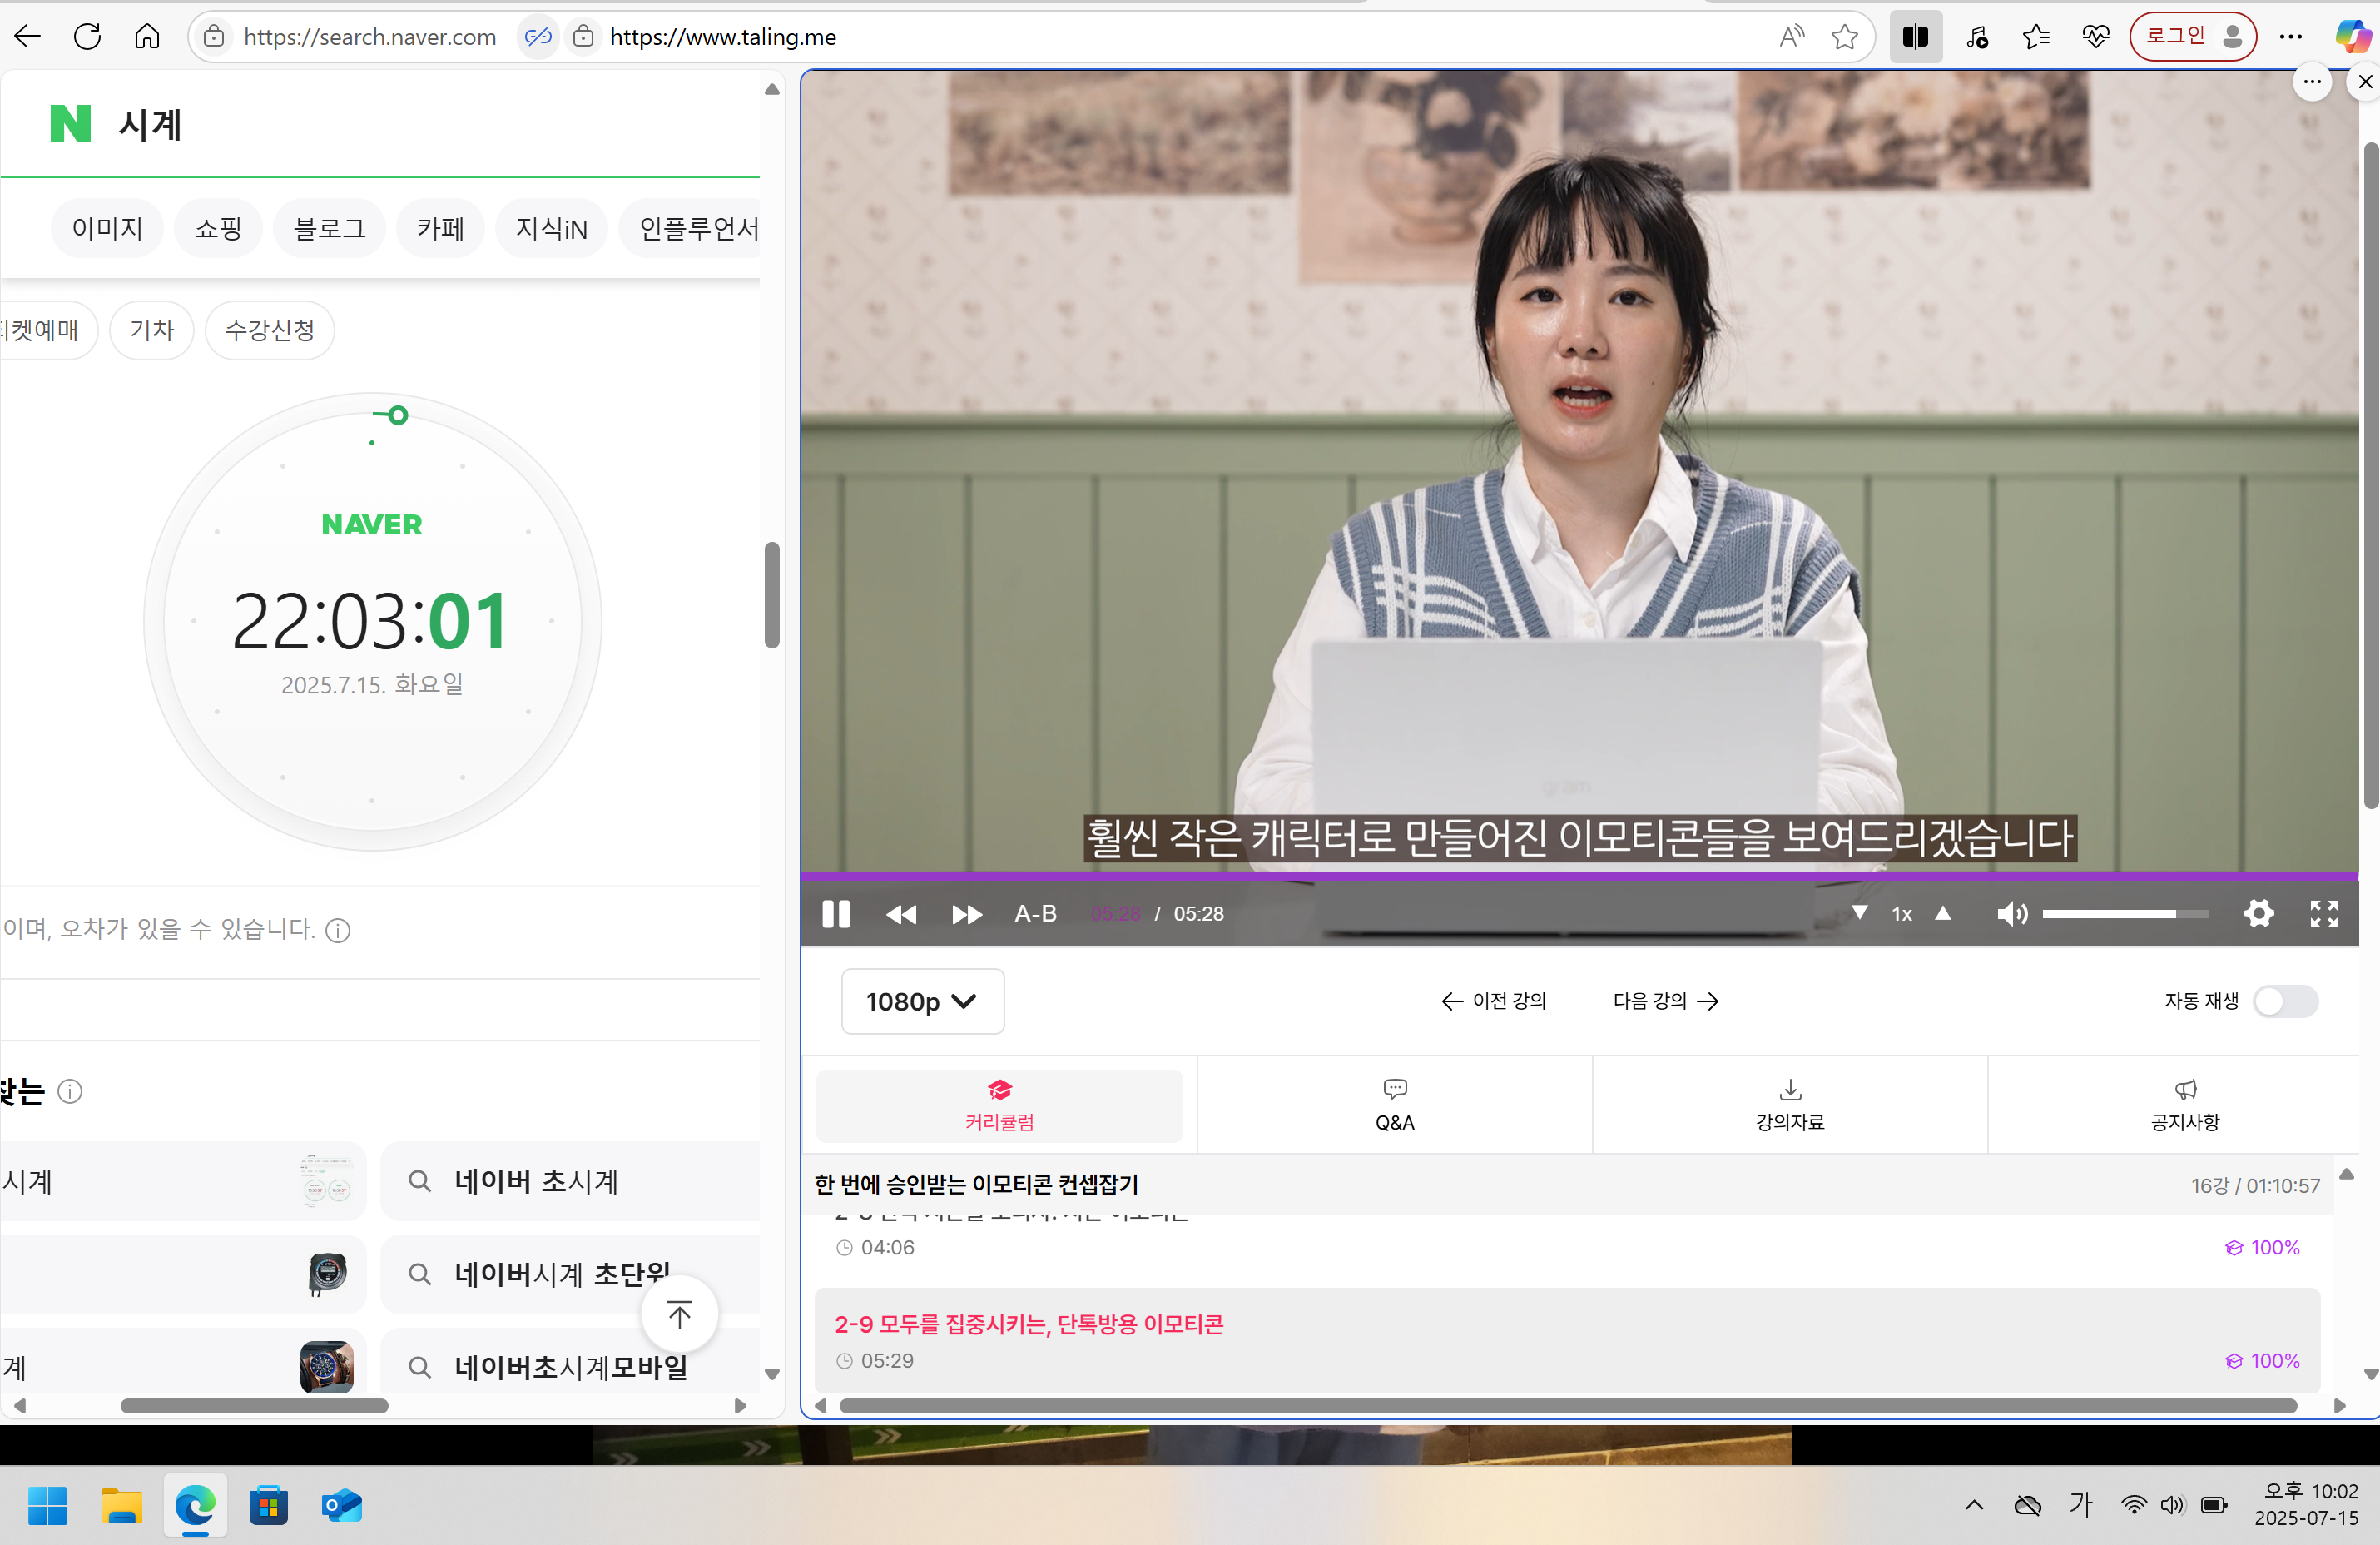2380x1545 pixels.
Task: Decrease playback speed with down arrow
Action: 1859,913
